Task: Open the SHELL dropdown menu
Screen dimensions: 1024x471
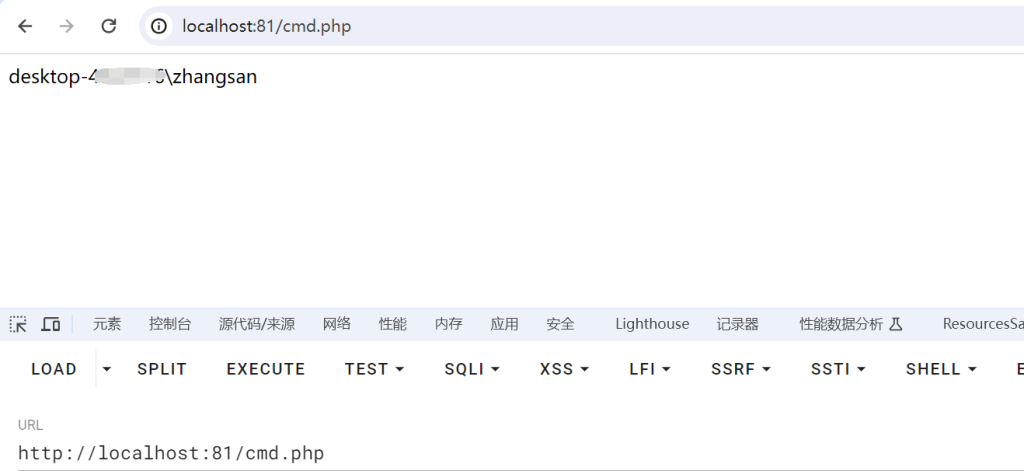Action: click(x=941, y=369)
